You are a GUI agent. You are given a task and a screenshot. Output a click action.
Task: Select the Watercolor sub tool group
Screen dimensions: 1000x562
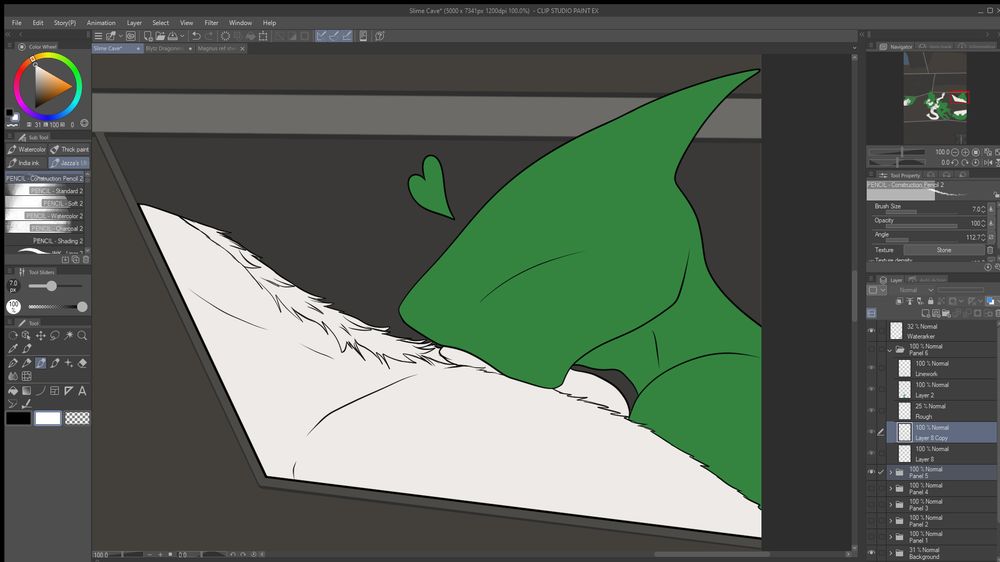click(26, 149)
